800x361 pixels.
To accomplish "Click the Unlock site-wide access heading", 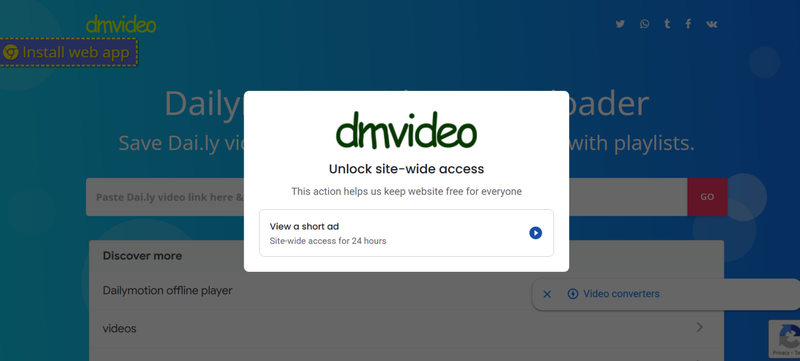I will [x=406, y=169].
